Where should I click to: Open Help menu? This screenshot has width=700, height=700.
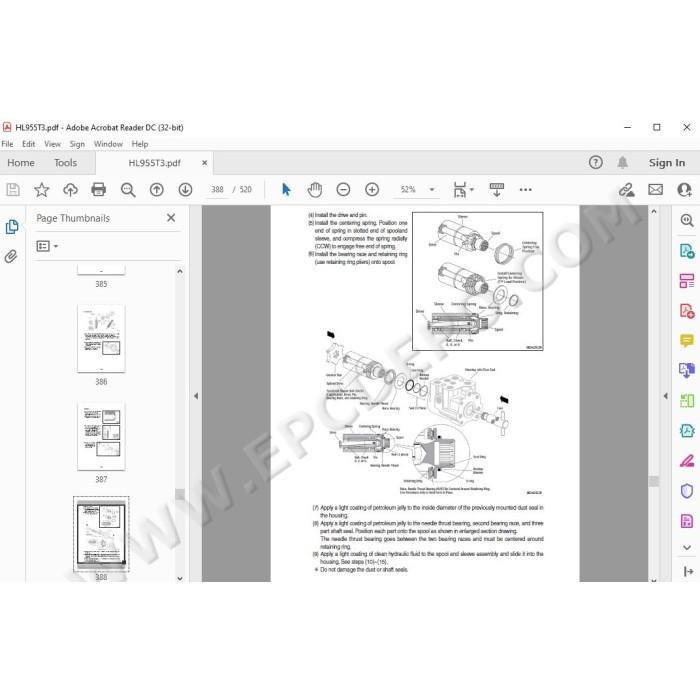click(140, 144)
